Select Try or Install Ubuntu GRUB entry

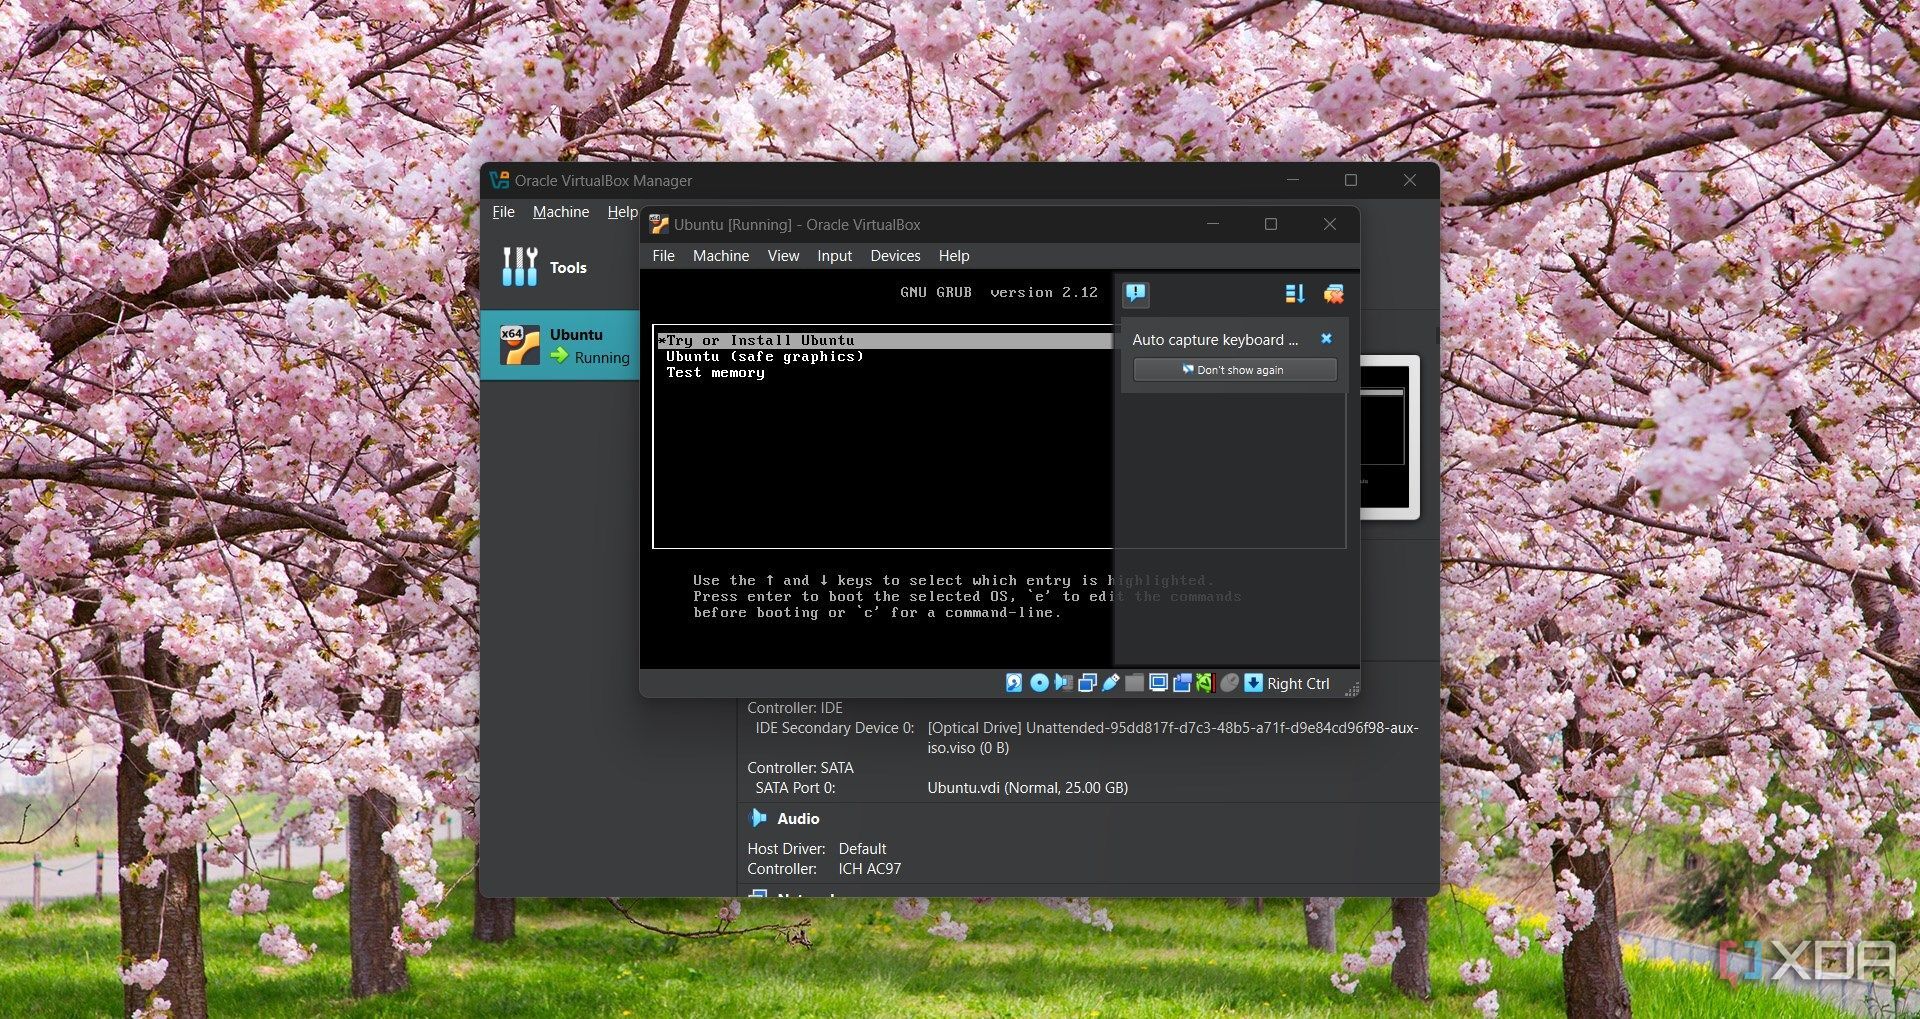[884, 340]
